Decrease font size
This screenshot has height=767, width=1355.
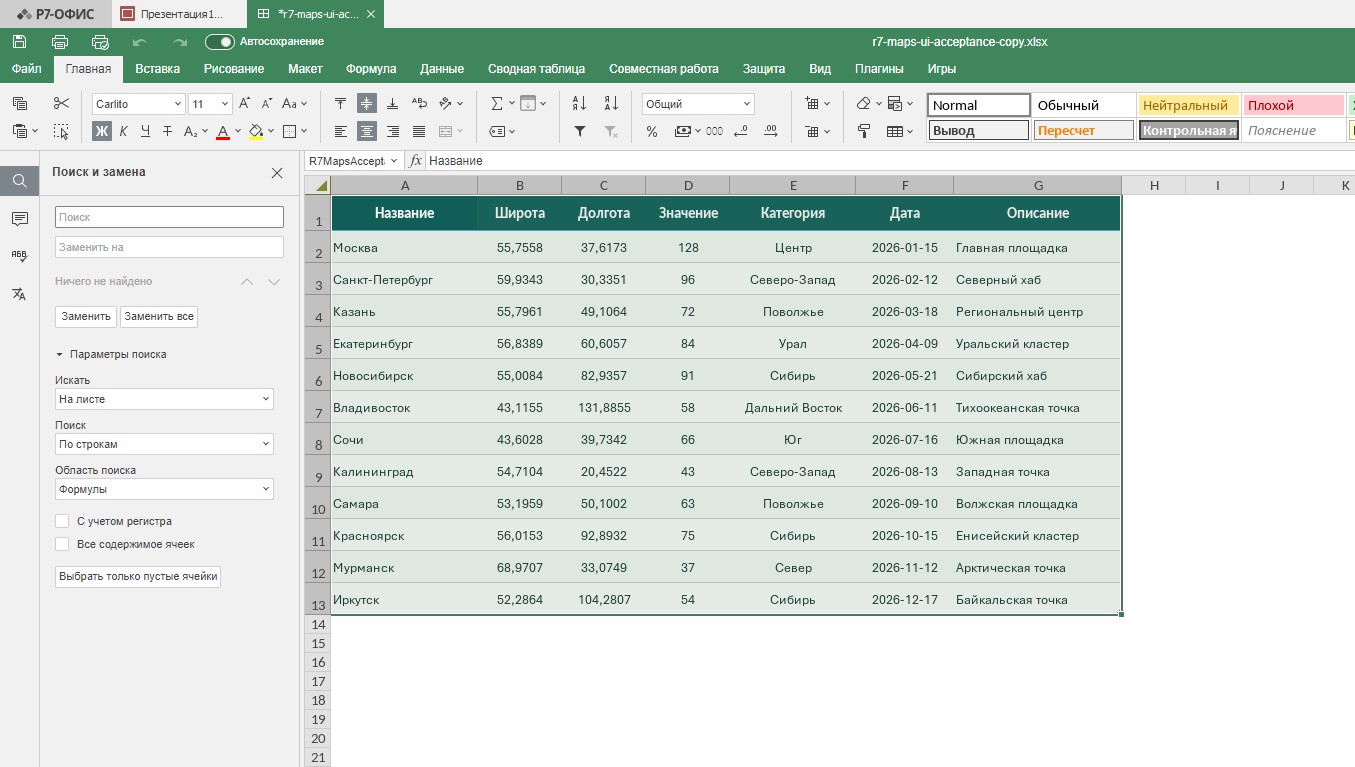(267, 103)
